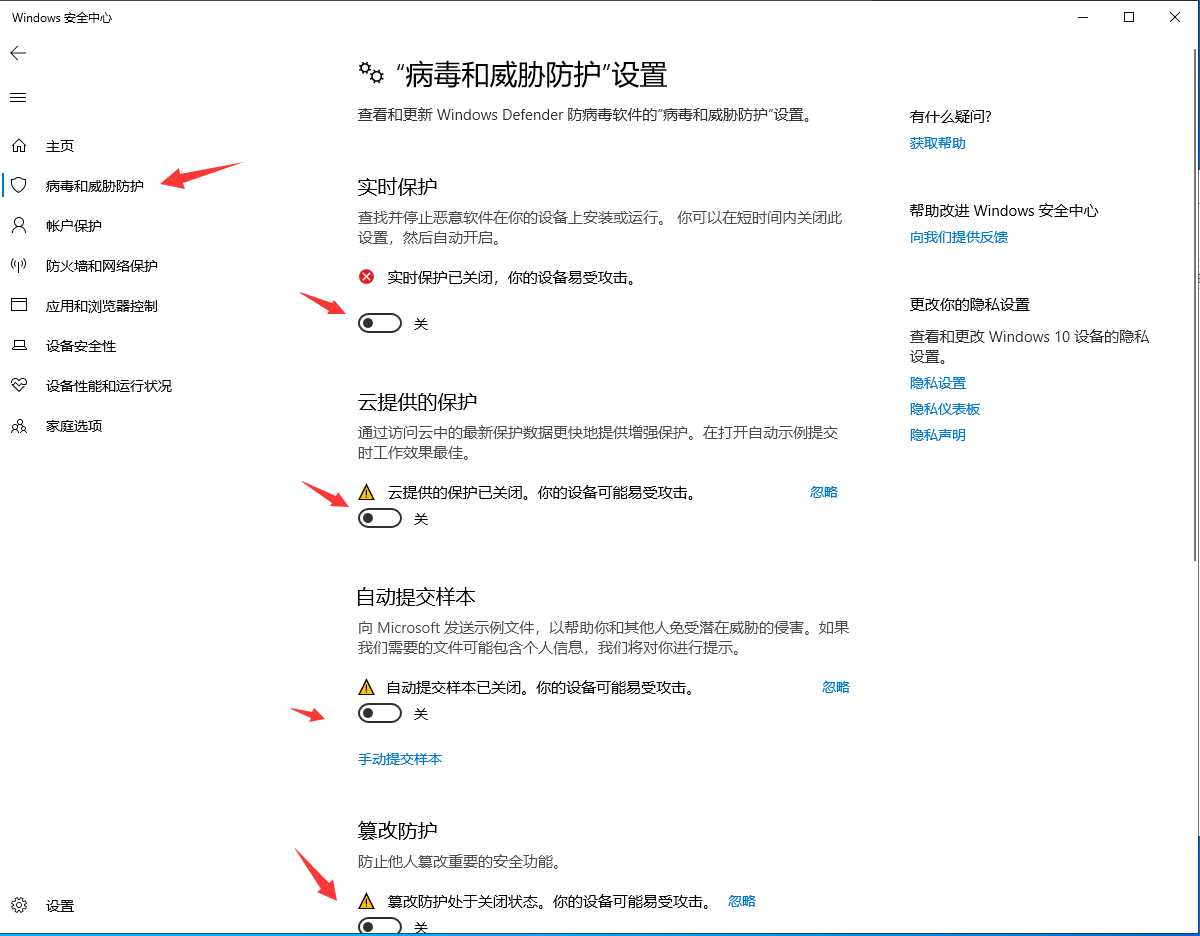
Task: Close the Windows 安全中心 window
Action: coord(1176,17)
